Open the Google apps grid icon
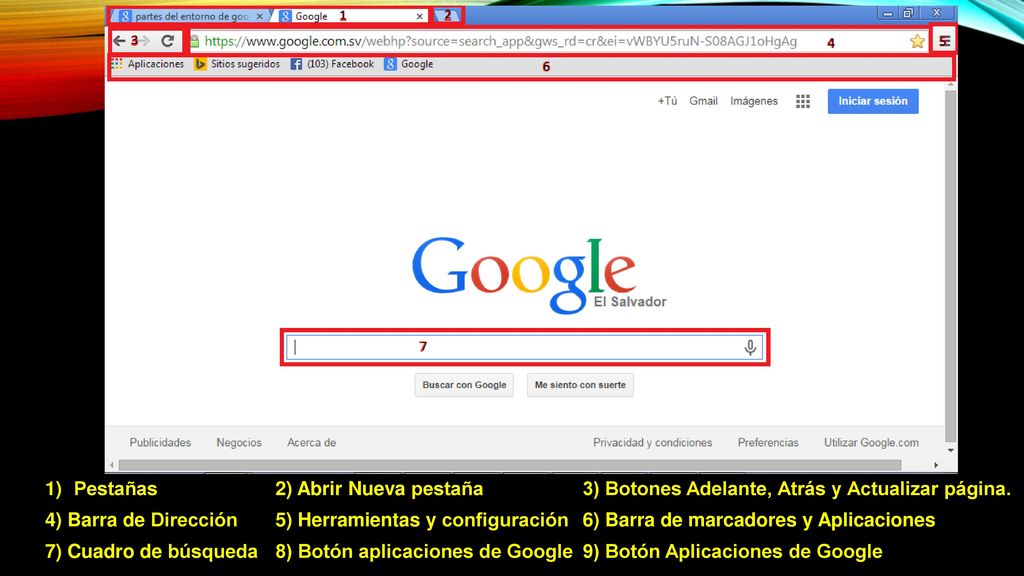The height and width of the screenshot is (576, 1024). click(803, 101)
